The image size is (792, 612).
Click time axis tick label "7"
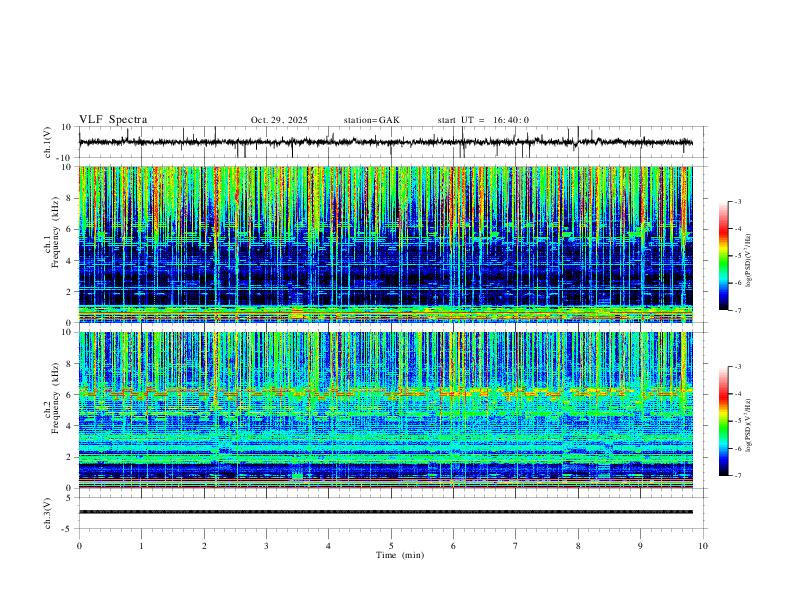point(516,546)
